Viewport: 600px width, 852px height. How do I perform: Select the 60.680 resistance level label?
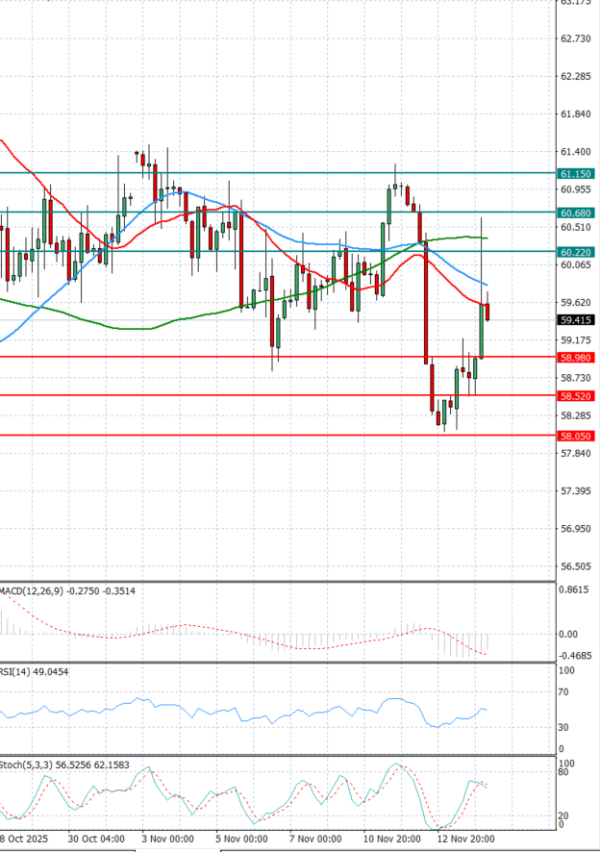click(x=574, y=213)
